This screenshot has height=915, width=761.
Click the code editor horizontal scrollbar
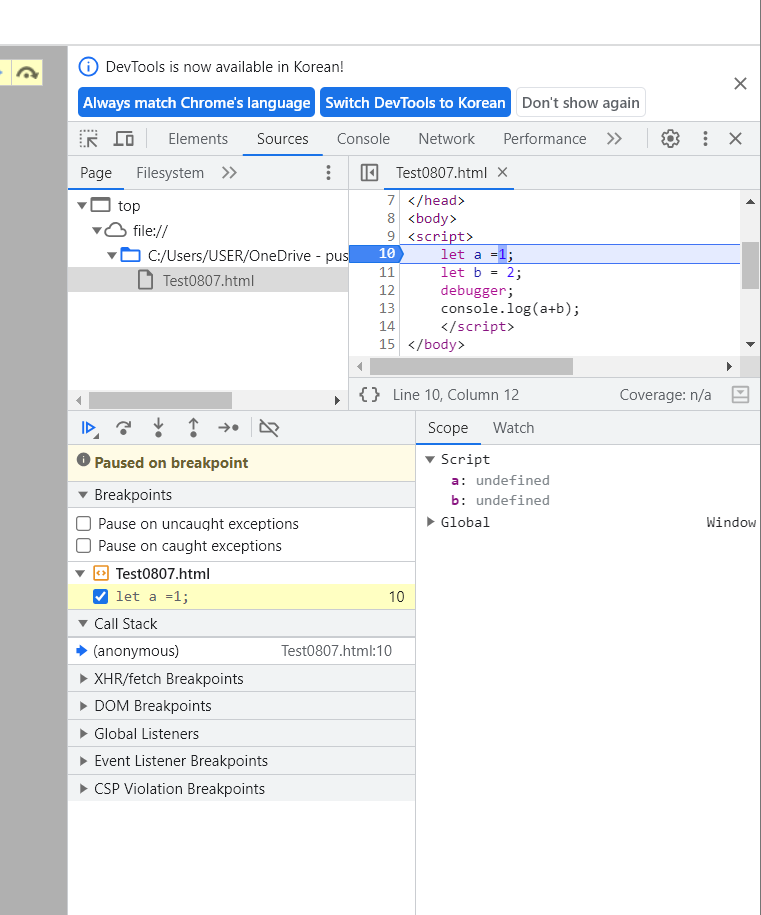pos(472,366)
